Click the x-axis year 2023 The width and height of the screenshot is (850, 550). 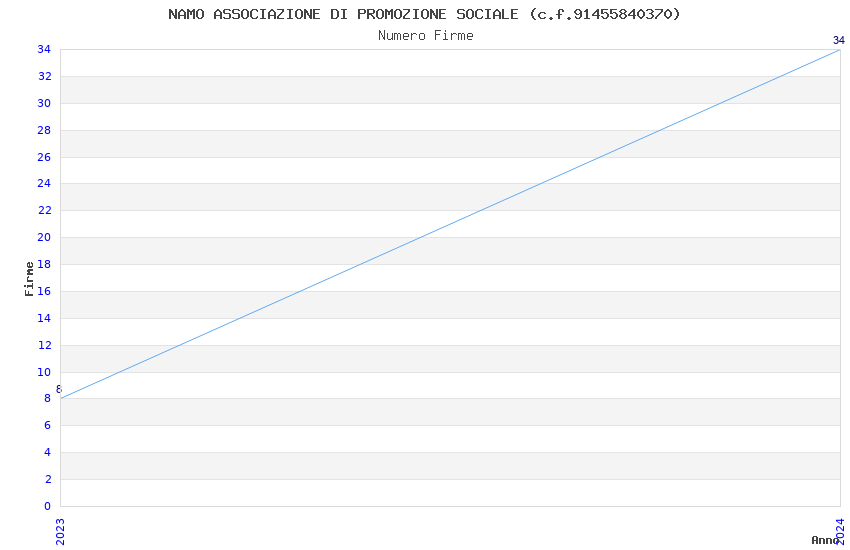click(x=60, y=532)
